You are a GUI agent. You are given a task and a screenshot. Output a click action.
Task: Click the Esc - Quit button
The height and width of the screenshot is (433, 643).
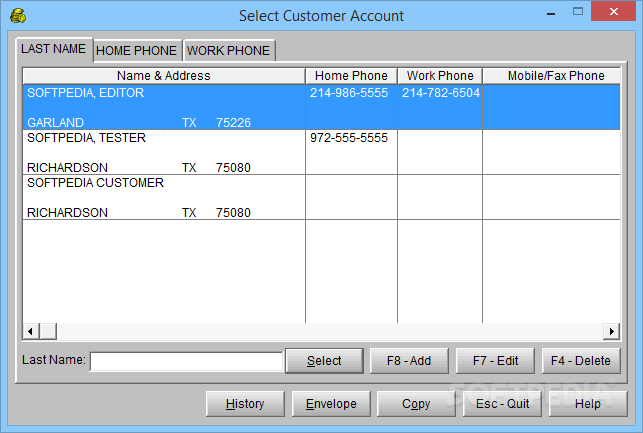tap(502, 404)
